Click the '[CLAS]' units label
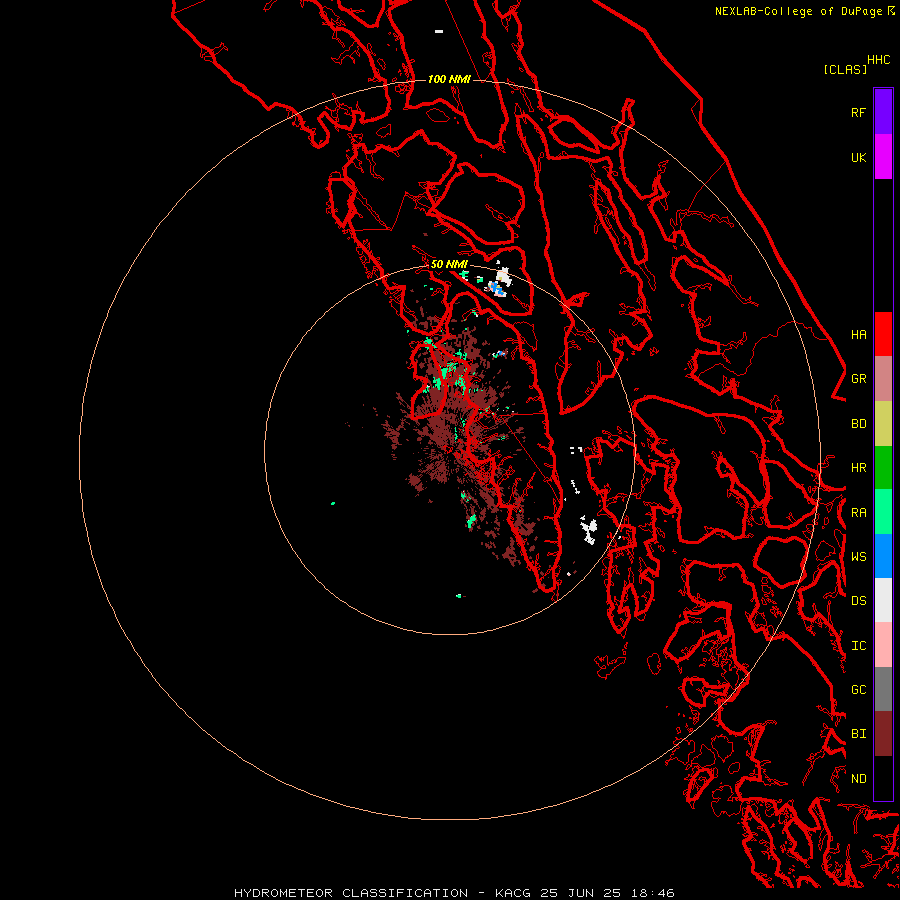 pyautogui.click(x=845, y=70)
